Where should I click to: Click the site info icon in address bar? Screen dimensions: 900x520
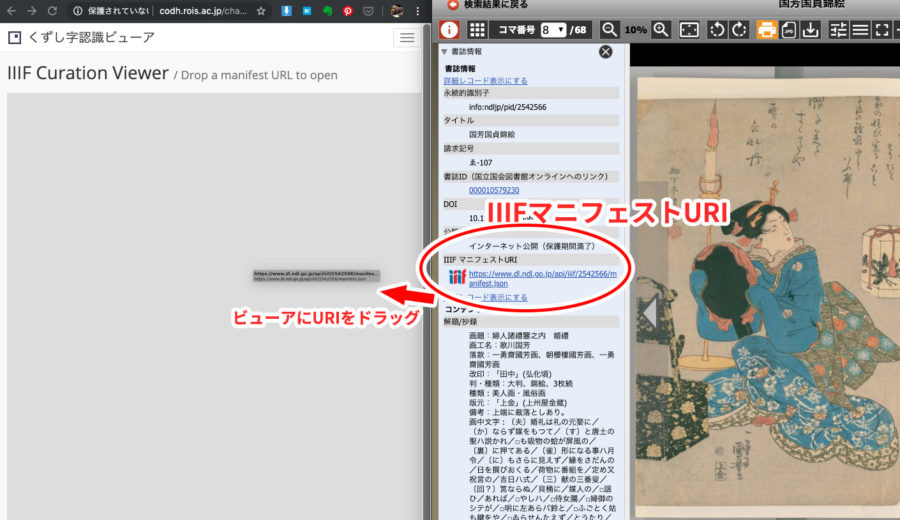[x=77, y=11]
